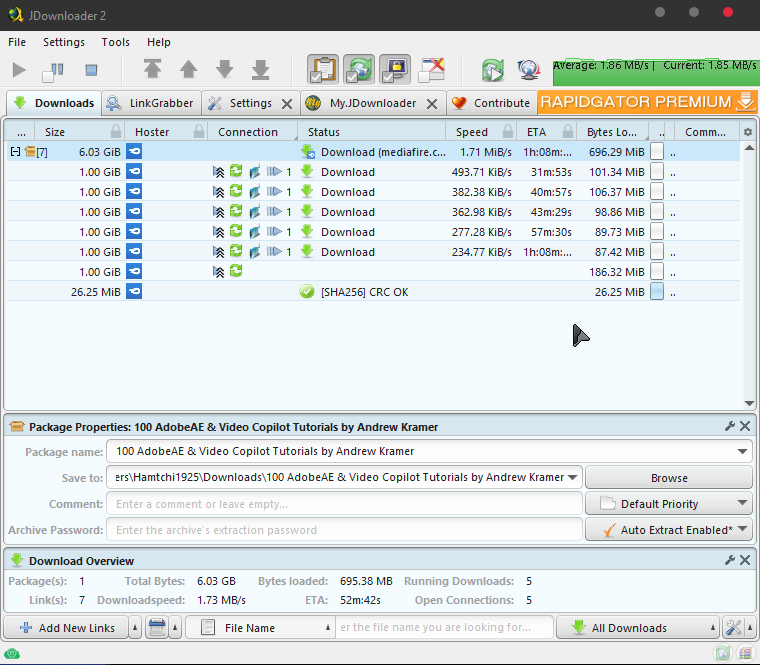Open the Auto Extract Enabled dropdown
The height and width of the screenshot is (665, 760).
(x=669, y=530)
